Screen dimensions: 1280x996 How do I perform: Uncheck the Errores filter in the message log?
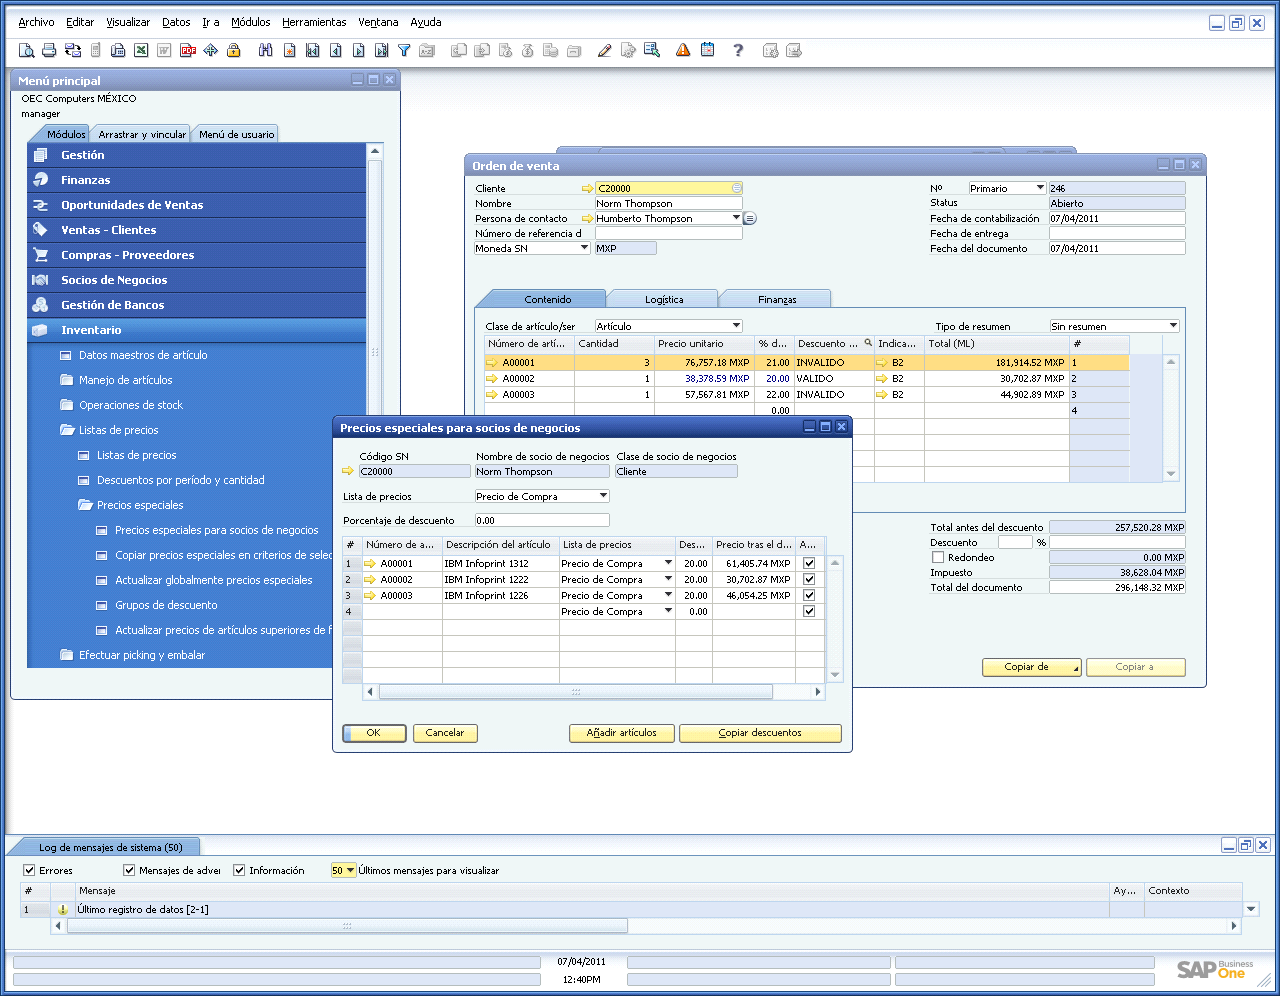[x=29, y=870]
